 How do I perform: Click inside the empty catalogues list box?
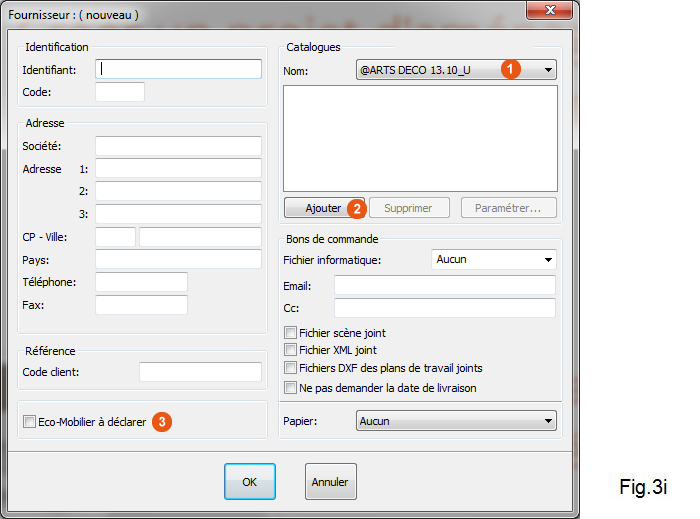point(420,138)
